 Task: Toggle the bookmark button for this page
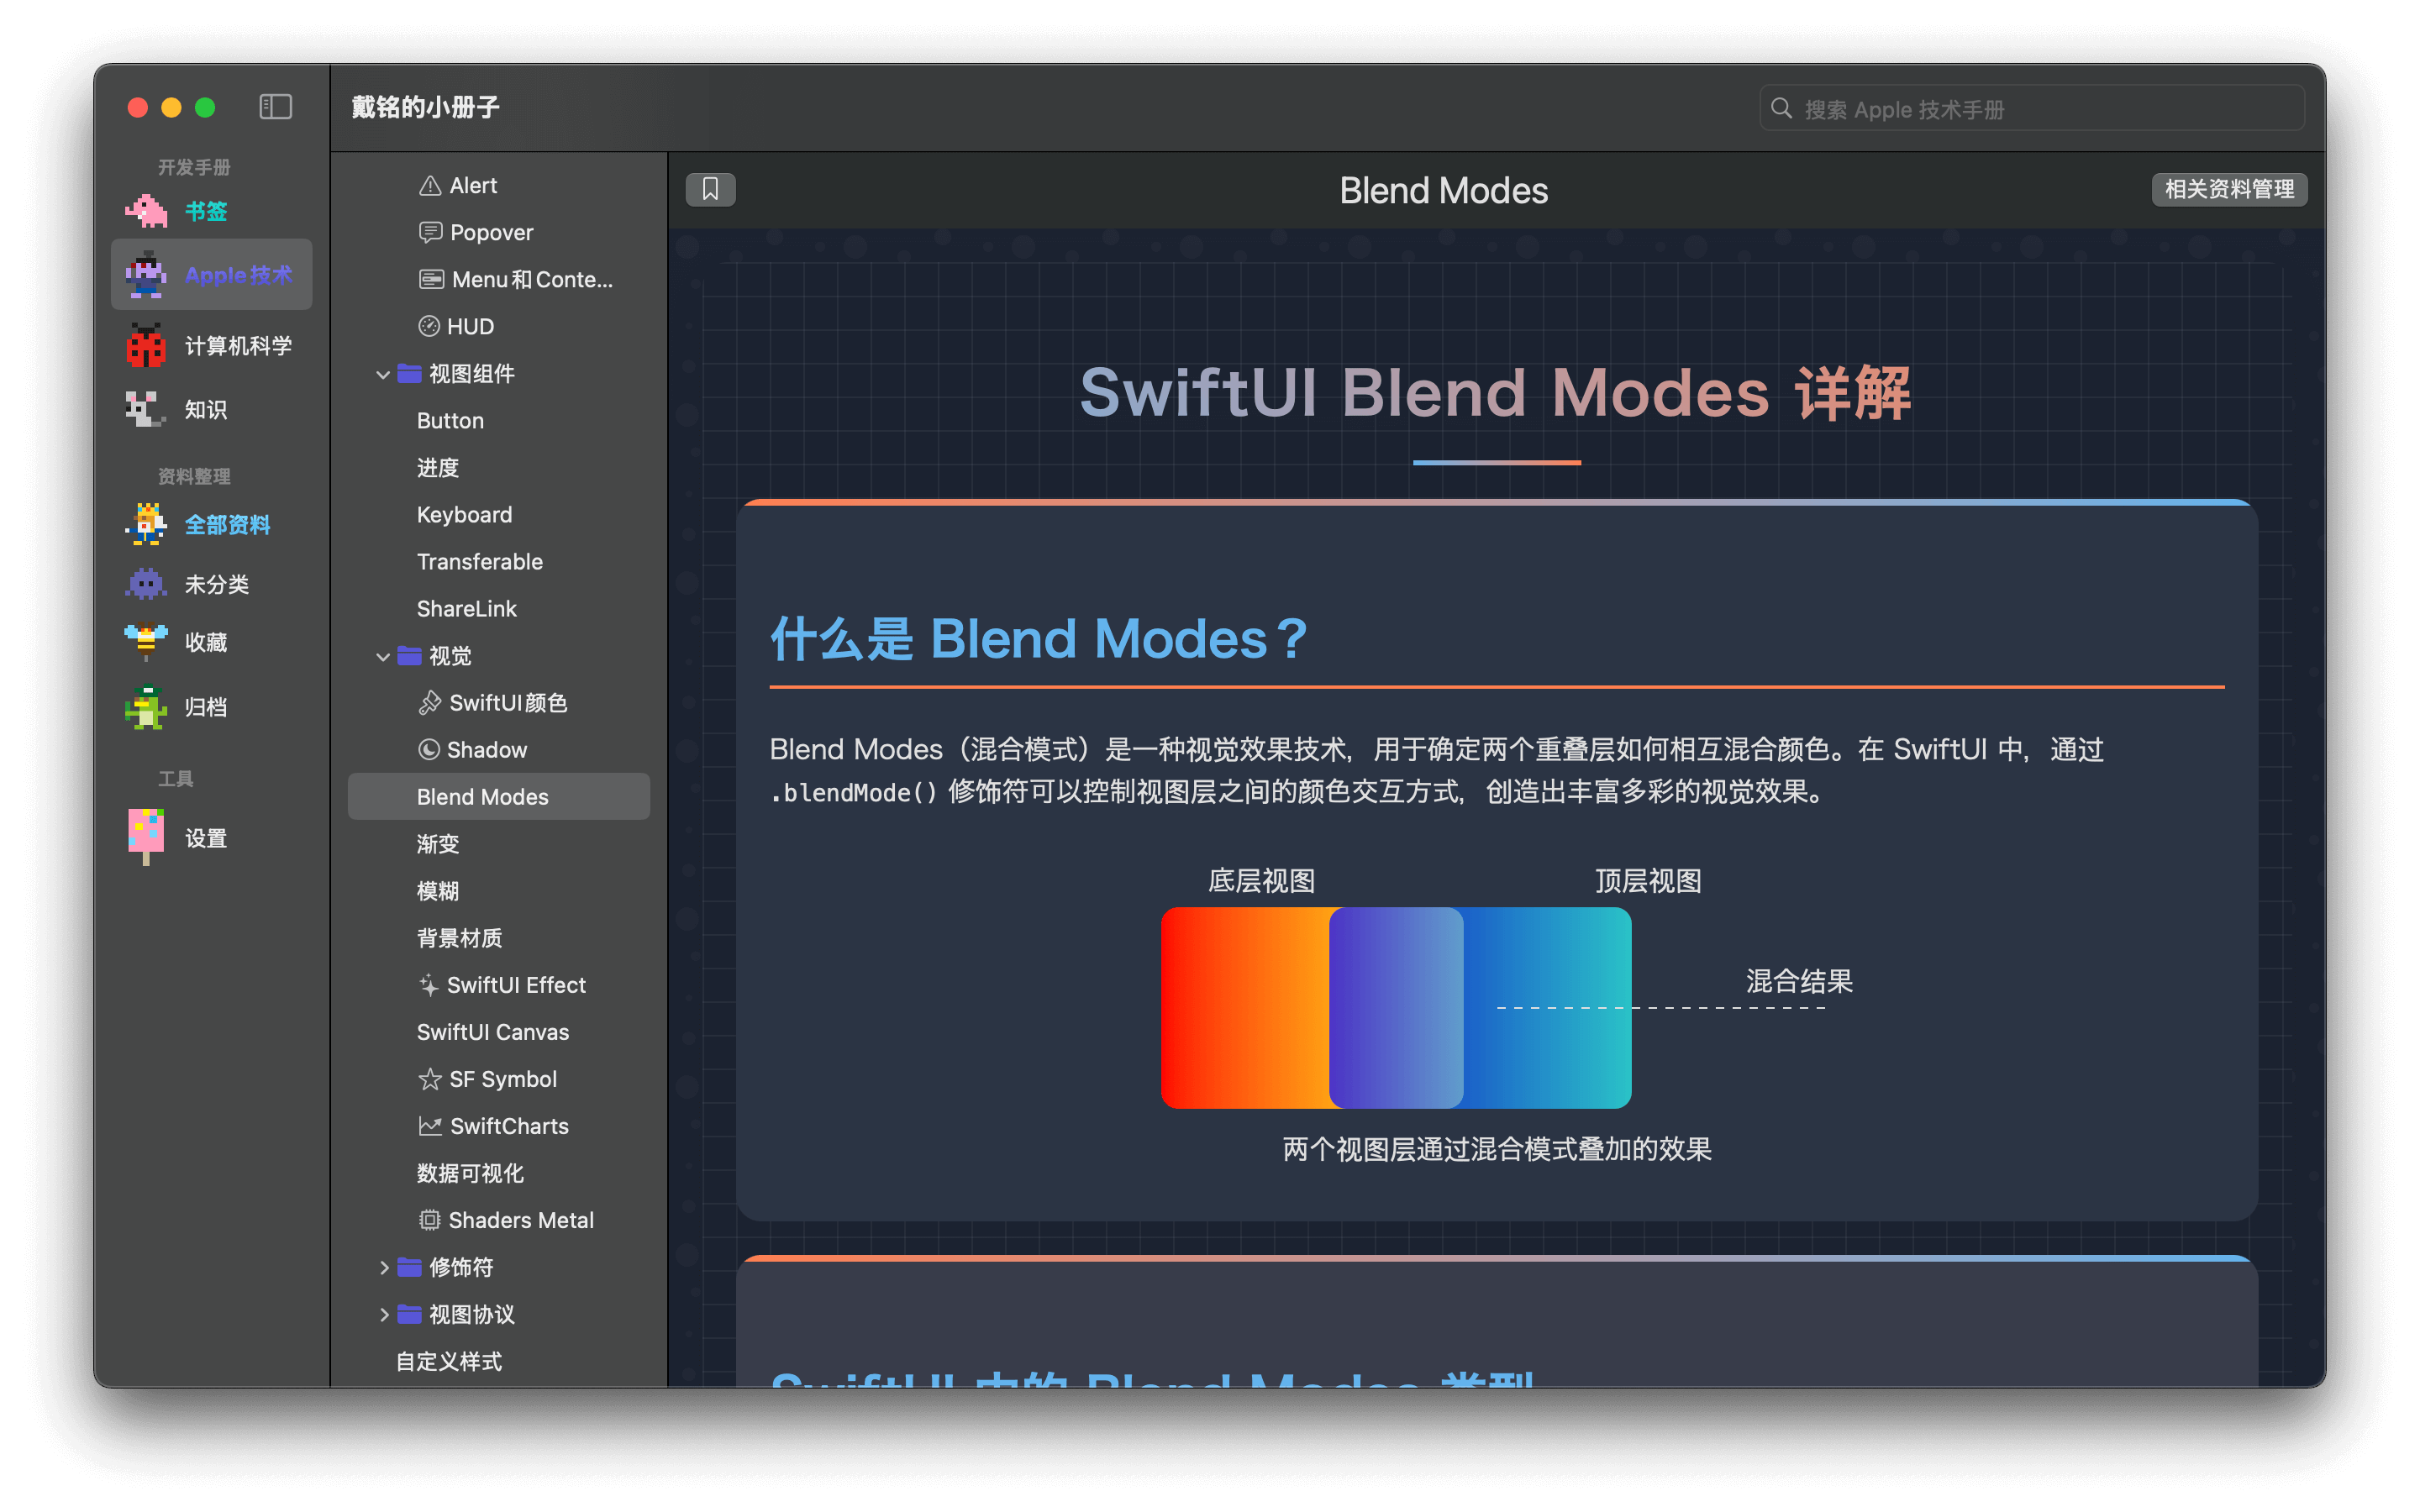tap(710, 189)
